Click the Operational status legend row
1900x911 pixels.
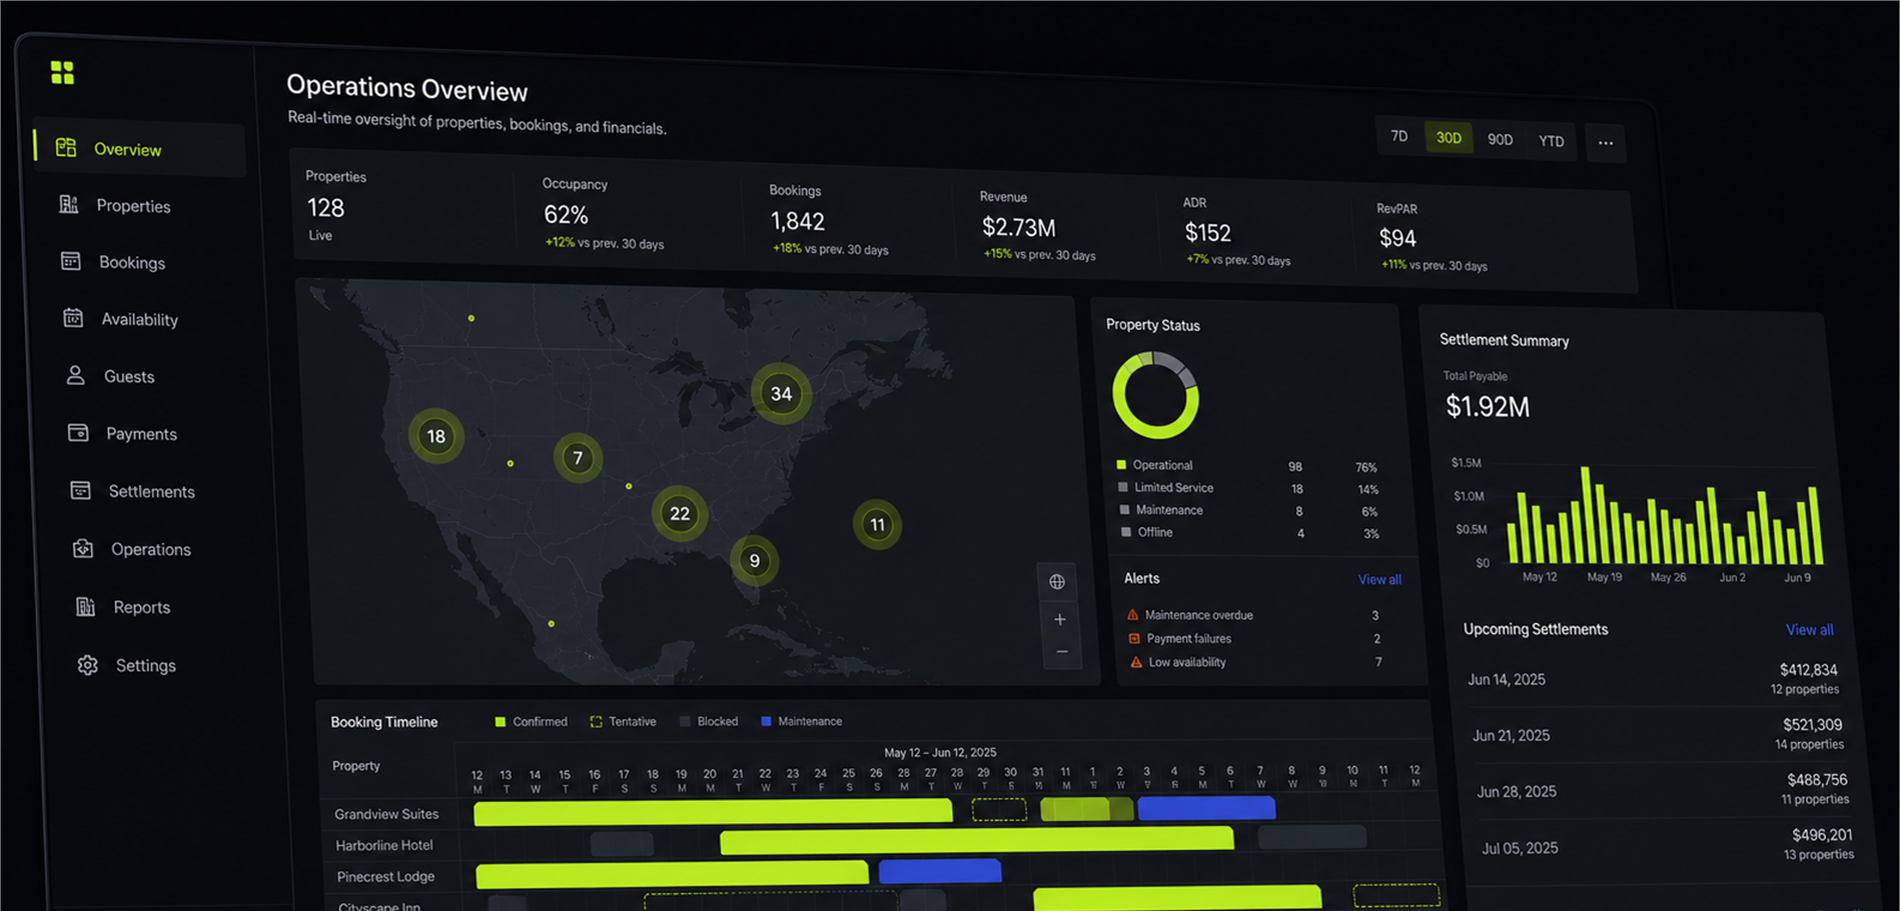point(1247,466)
